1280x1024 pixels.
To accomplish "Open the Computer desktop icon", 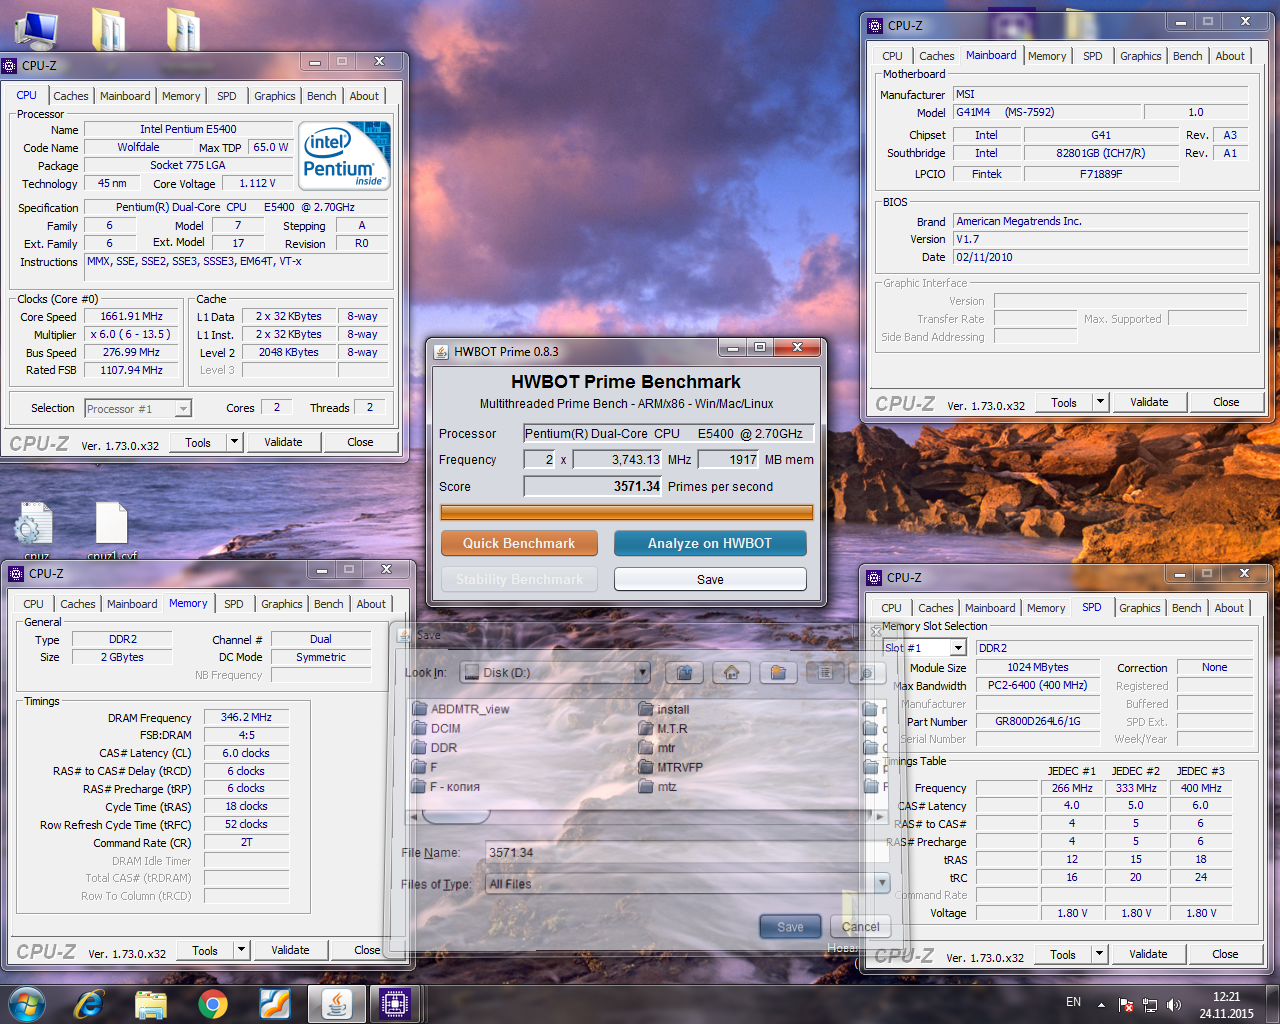I will pos(36,29).
